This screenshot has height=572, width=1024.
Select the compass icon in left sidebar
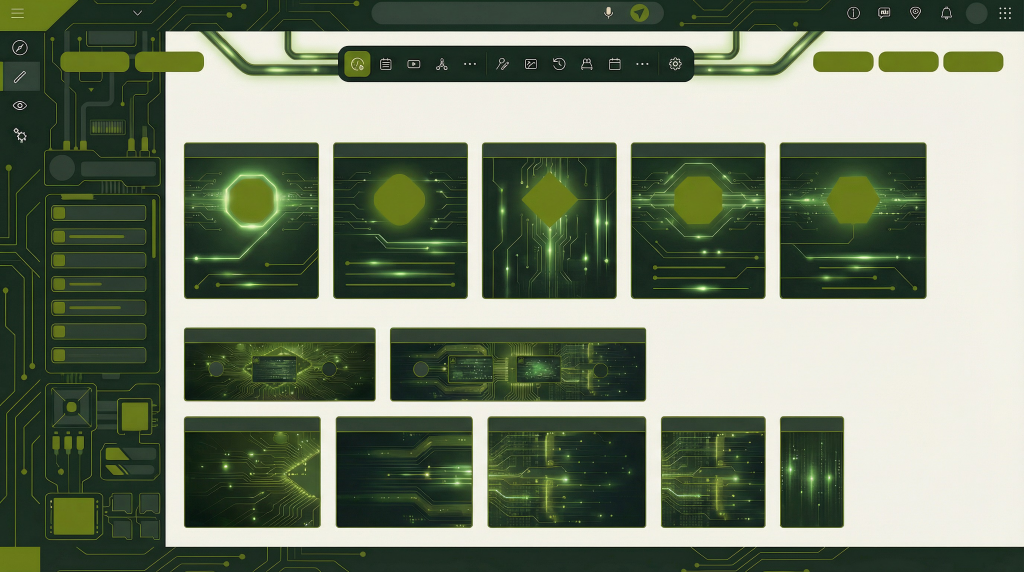tap(20, 48)
